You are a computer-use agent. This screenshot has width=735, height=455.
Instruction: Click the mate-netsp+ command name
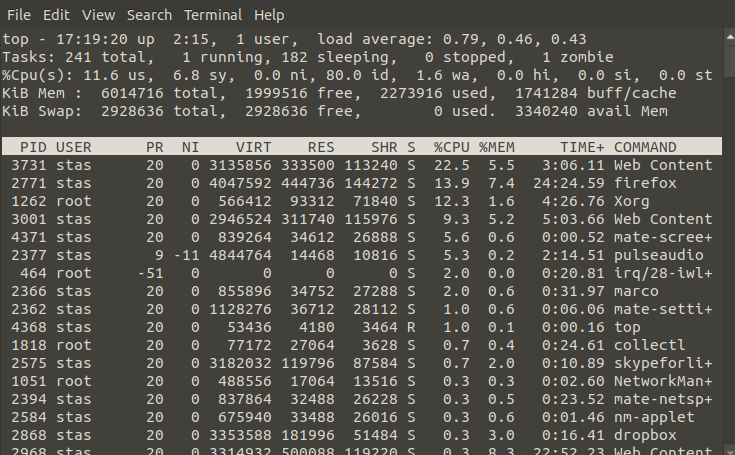pos(663,399)
